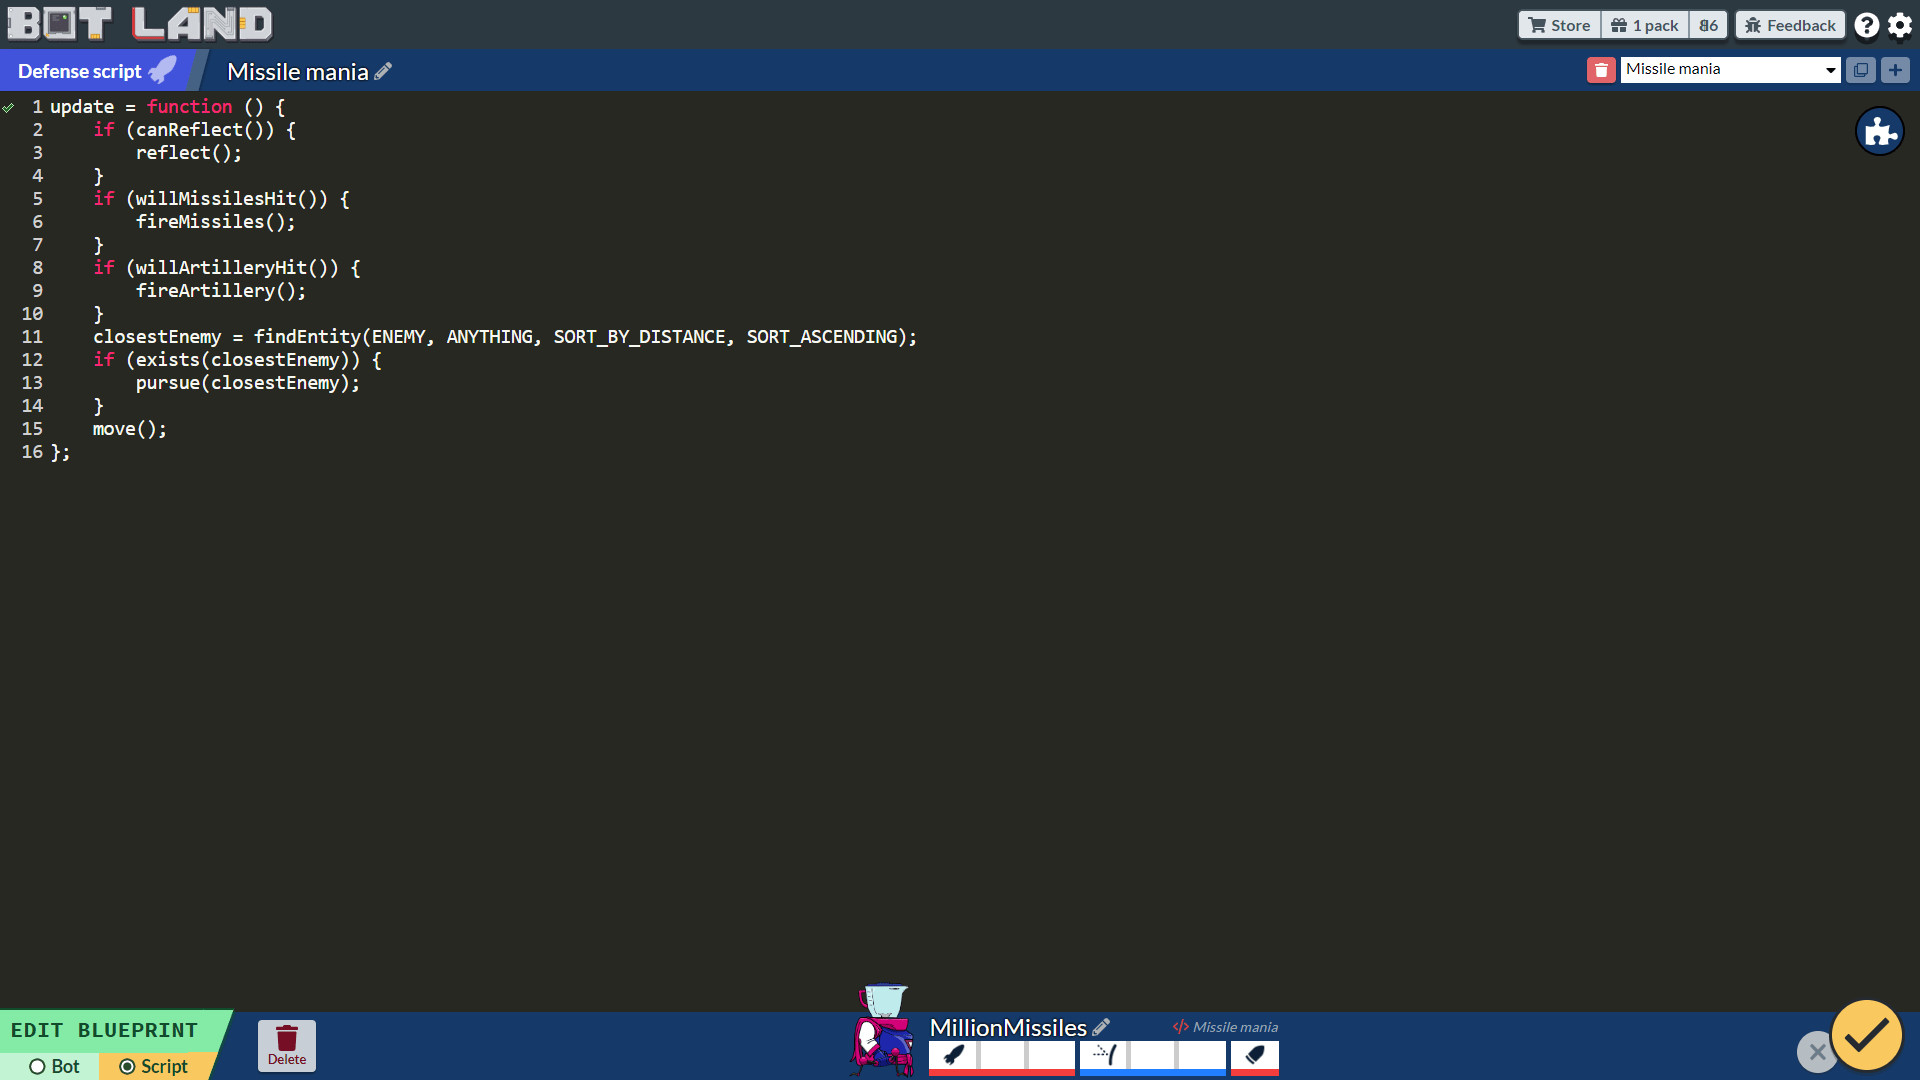The image size is (1920, 1080).
Task: Open the Missile mania script dropdown
Action: pyautogui.click(x=1729, y=69)
